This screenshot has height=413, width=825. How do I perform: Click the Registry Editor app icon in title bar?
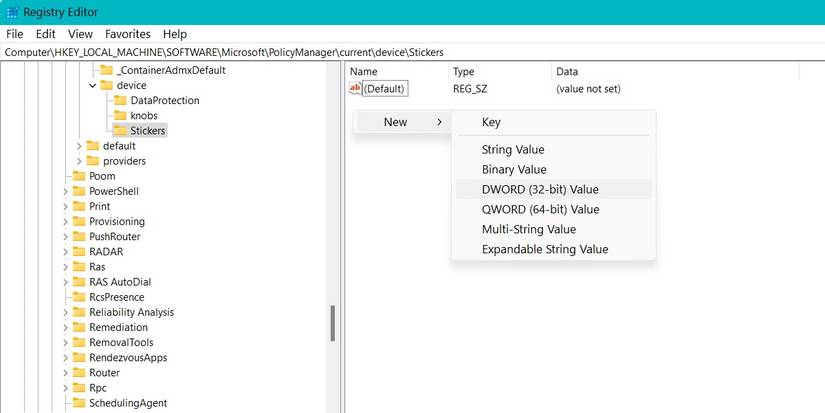click(12, 12)
